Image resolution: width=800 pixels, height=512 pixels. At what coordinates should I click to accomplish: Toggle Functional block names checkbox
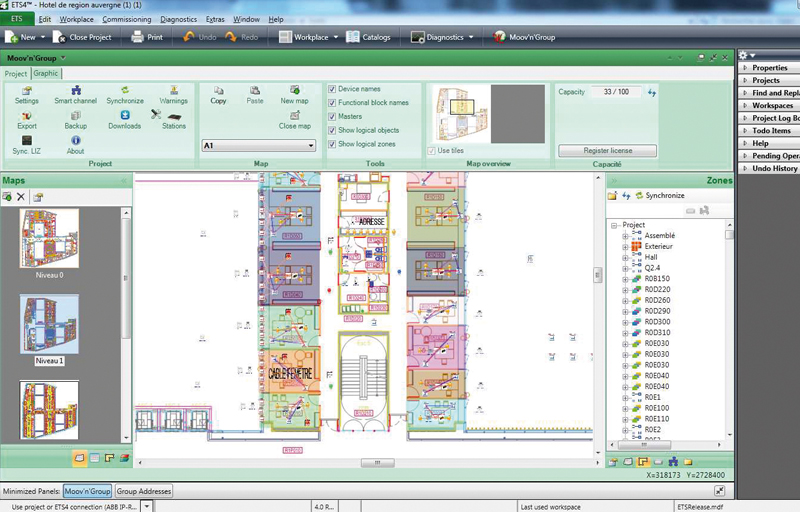coord(332,103)
